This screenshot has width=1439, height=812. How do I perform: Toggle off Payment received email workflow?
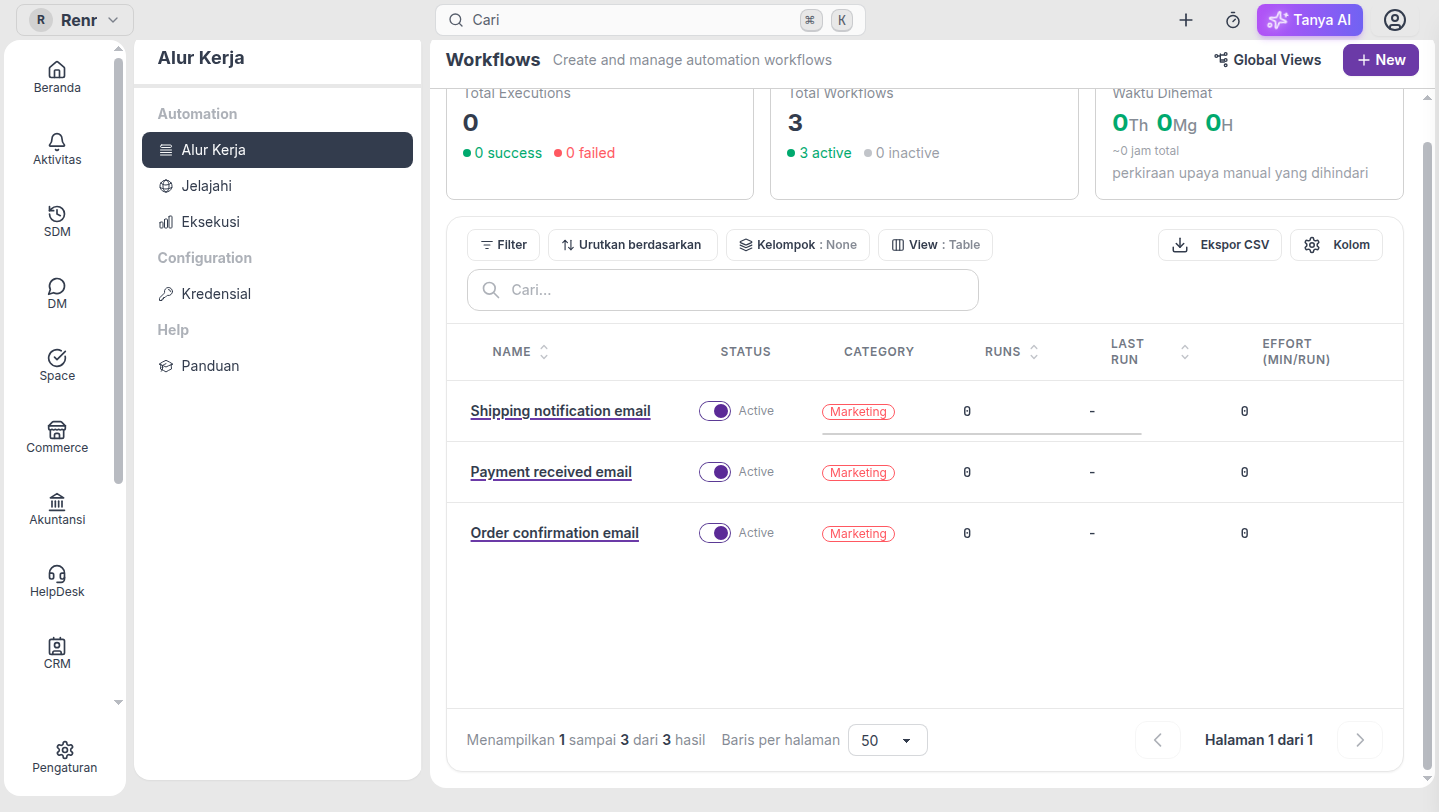coord(715,472)
